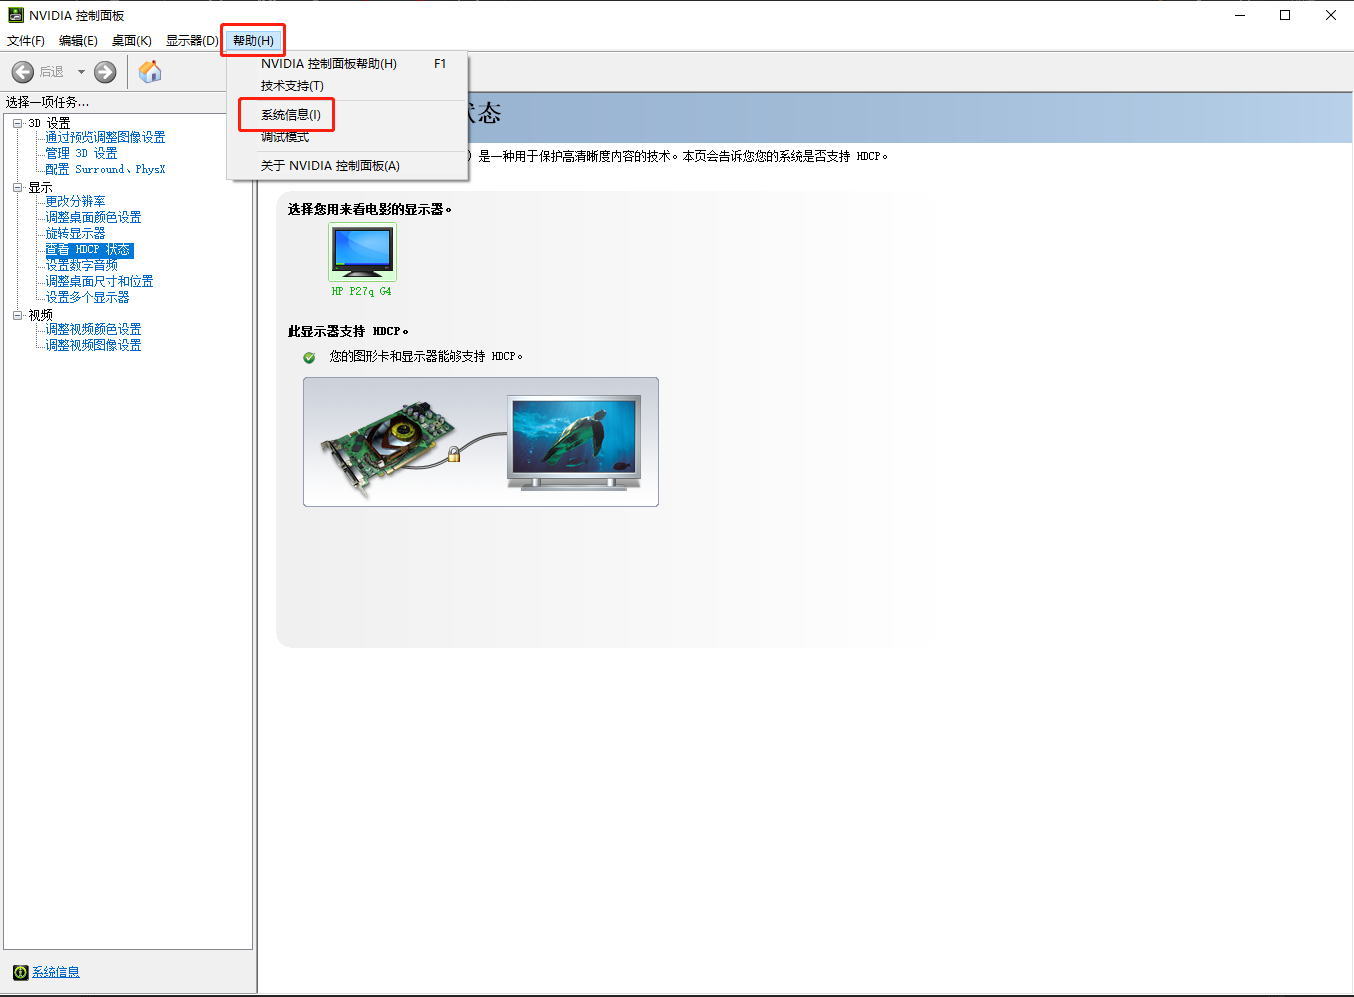This screenshot has width=1354, height=997.
Task: Choose NVIDIA 控制面板帮助(H) from the menu
Action: coord(347,64)
